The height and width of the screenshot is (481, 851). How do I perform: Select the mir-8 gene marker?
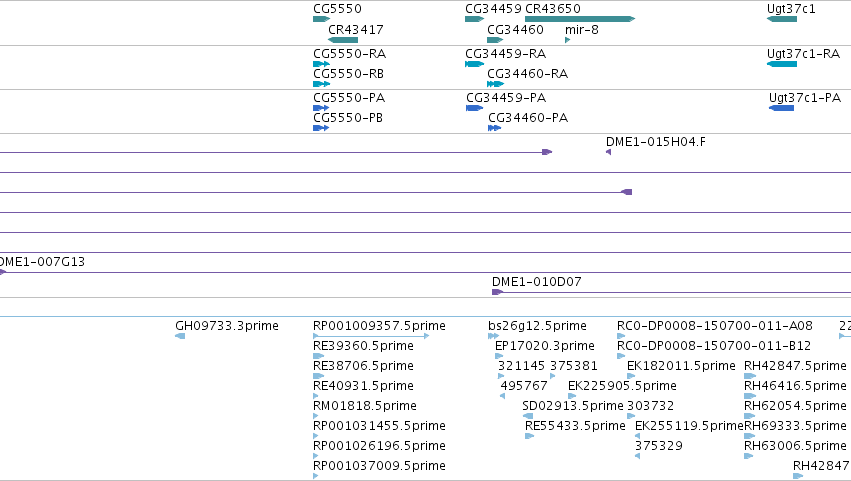pos(568,40)
